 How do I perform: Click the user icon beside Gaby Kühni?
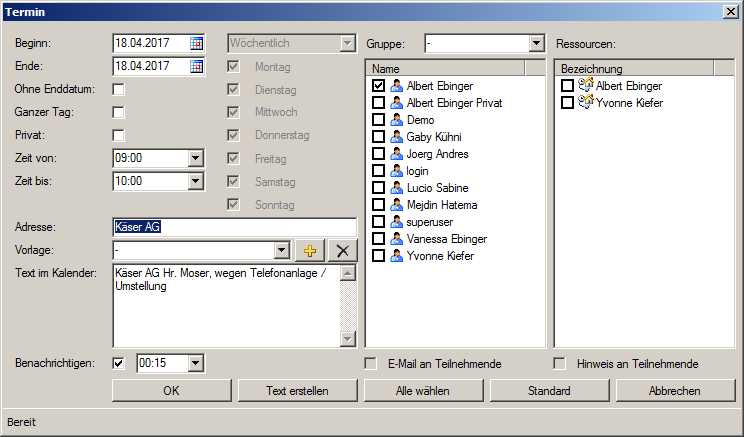tap(396, 137)
